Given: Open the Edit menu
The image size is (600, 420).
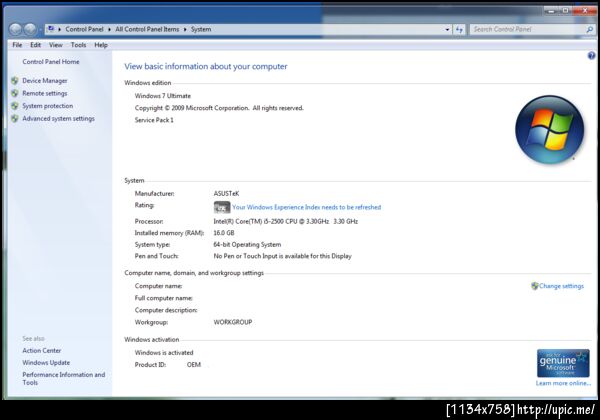Looking at the screenshot, I should coord(36,45).
